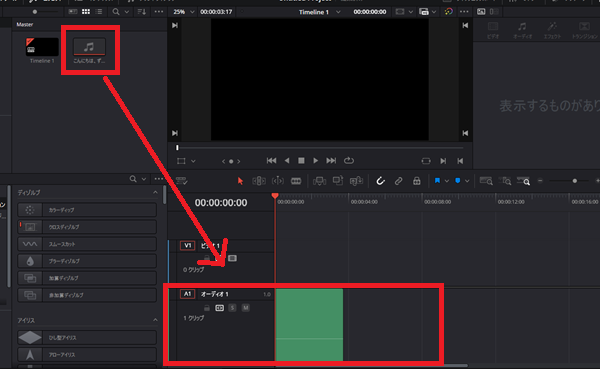Collapse the アイリス category

[155, 320]
